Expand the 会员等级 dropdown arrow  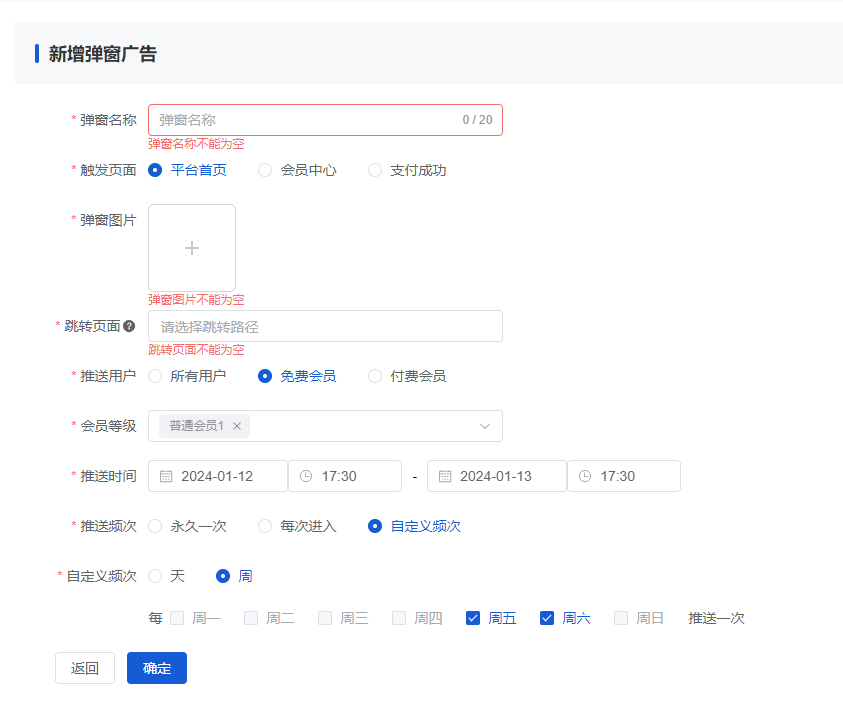click(x=485, y=426)
